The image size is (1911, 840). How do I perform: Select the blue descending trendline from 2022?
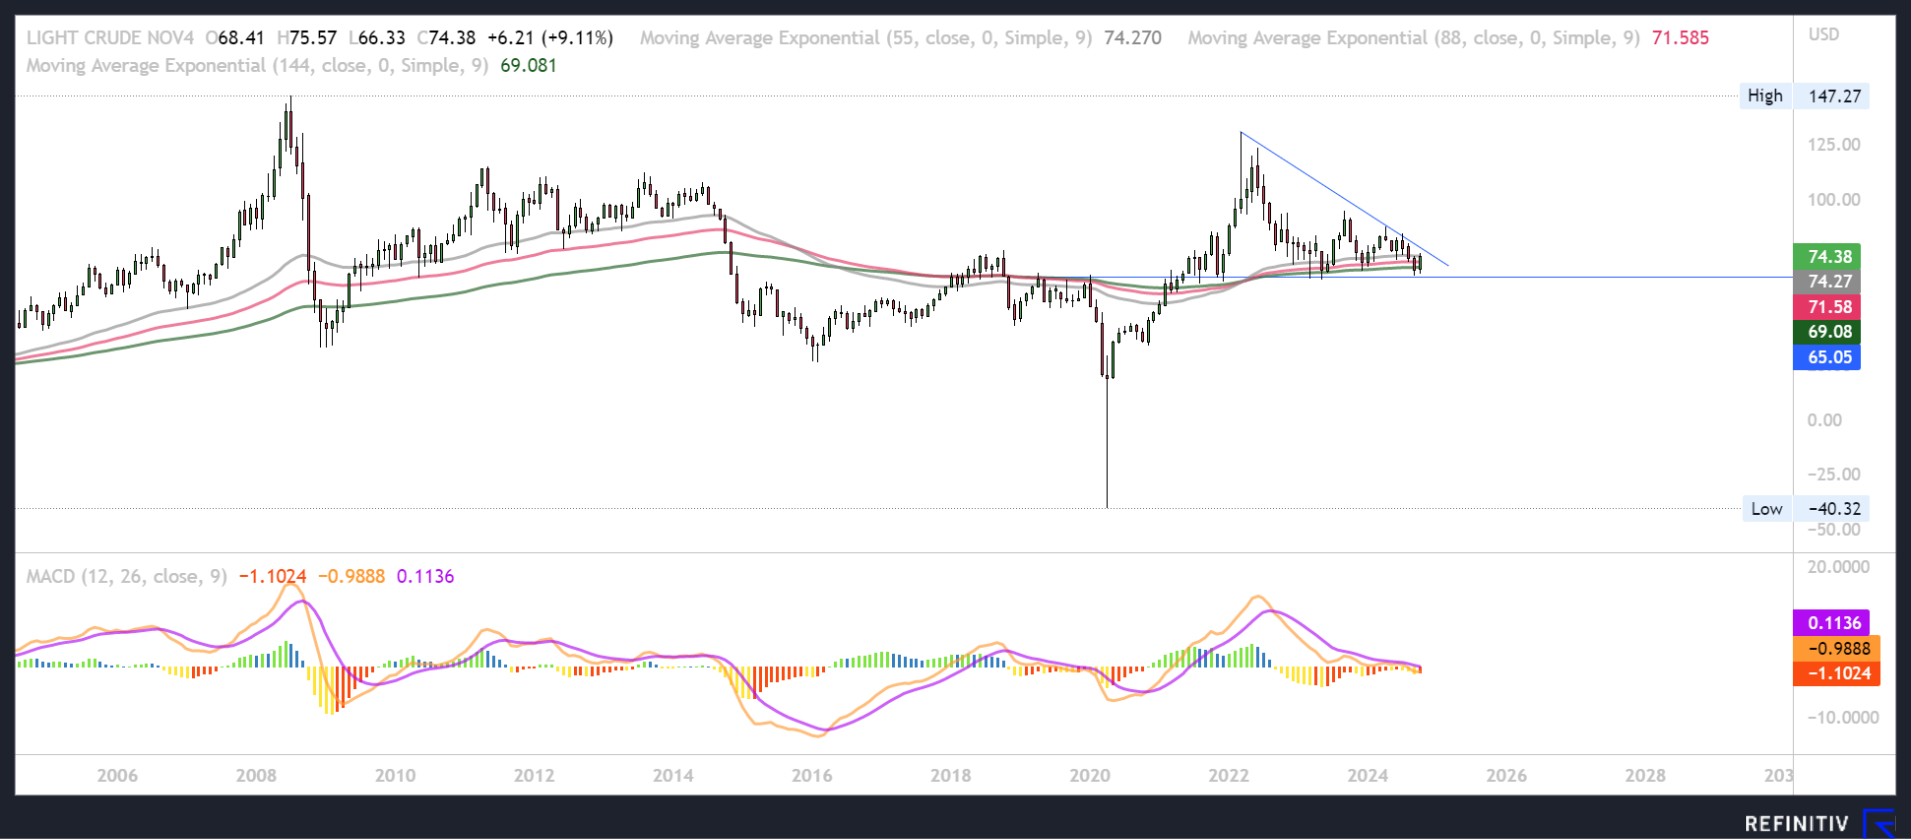click(x=1344, y=199)
